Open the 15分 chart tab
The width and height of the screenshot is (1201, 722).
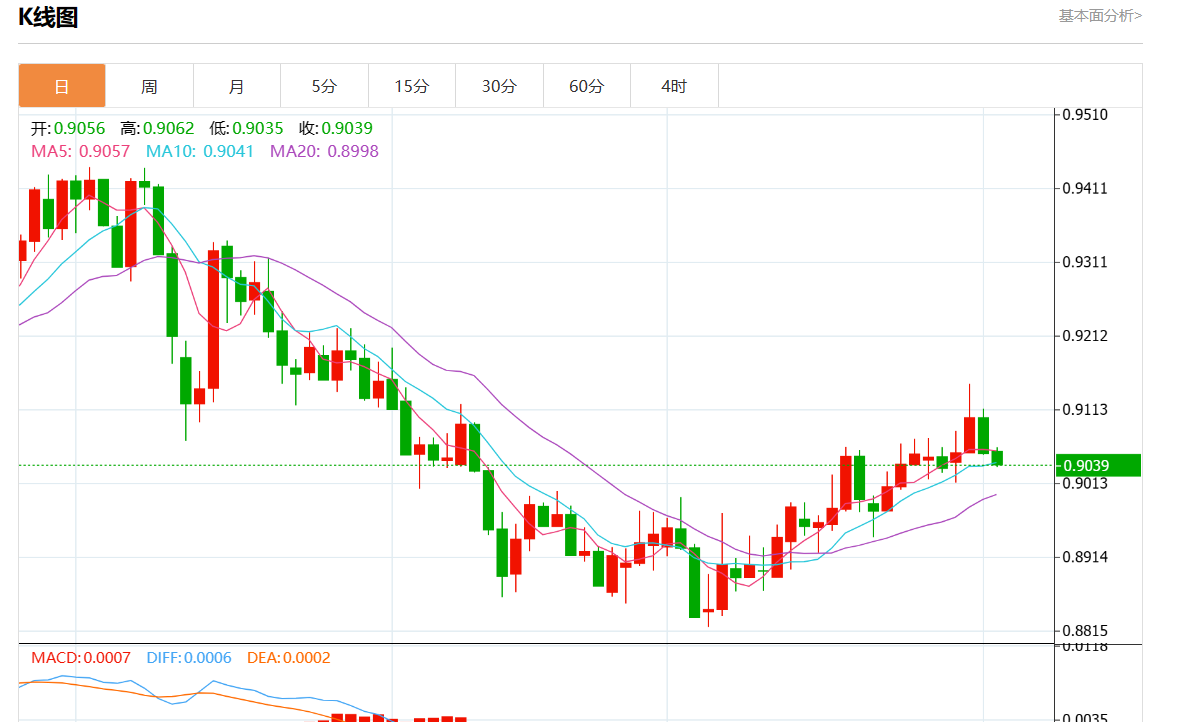[x=412, y=86]
